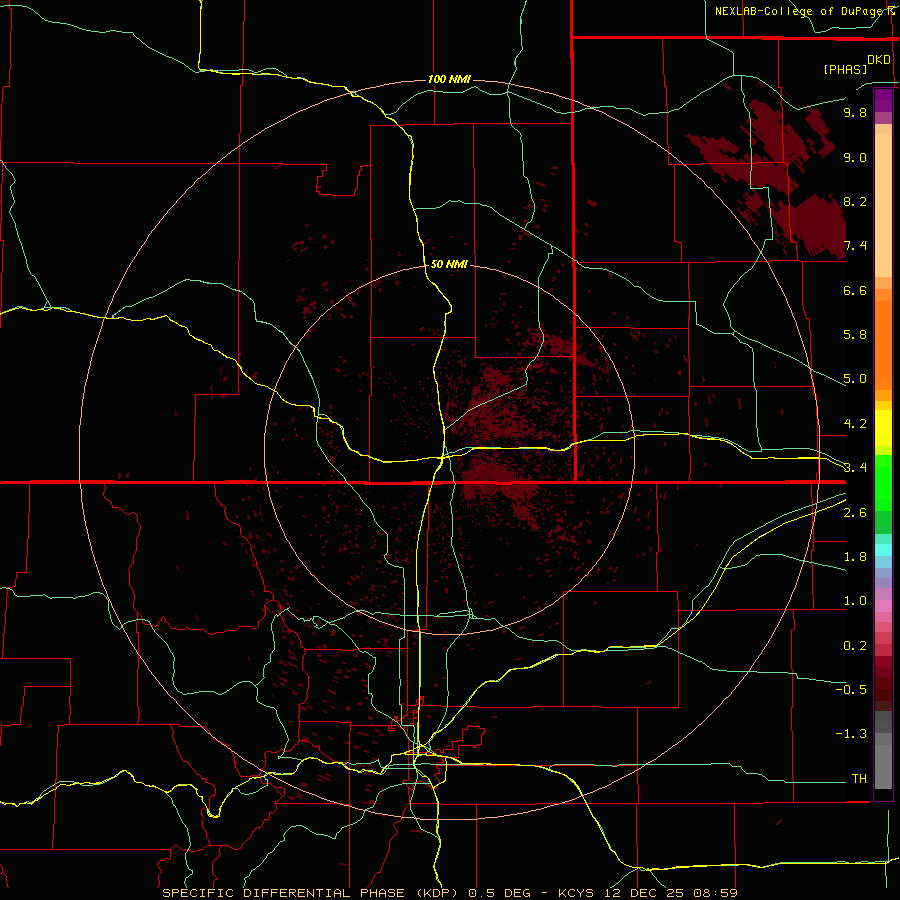Click the 2.6 color scale value

(855, 513)
